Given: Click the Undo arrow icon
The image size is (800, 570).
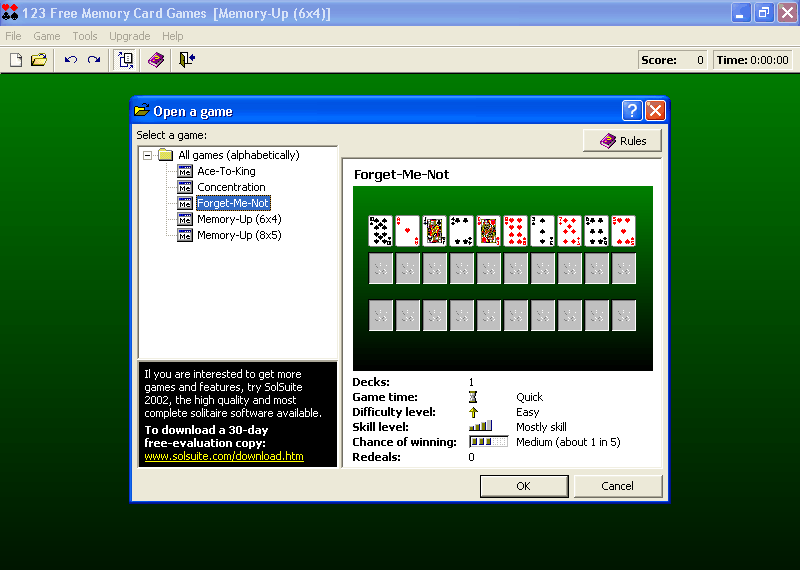Looking at the screenshot, I should (70, 60).
